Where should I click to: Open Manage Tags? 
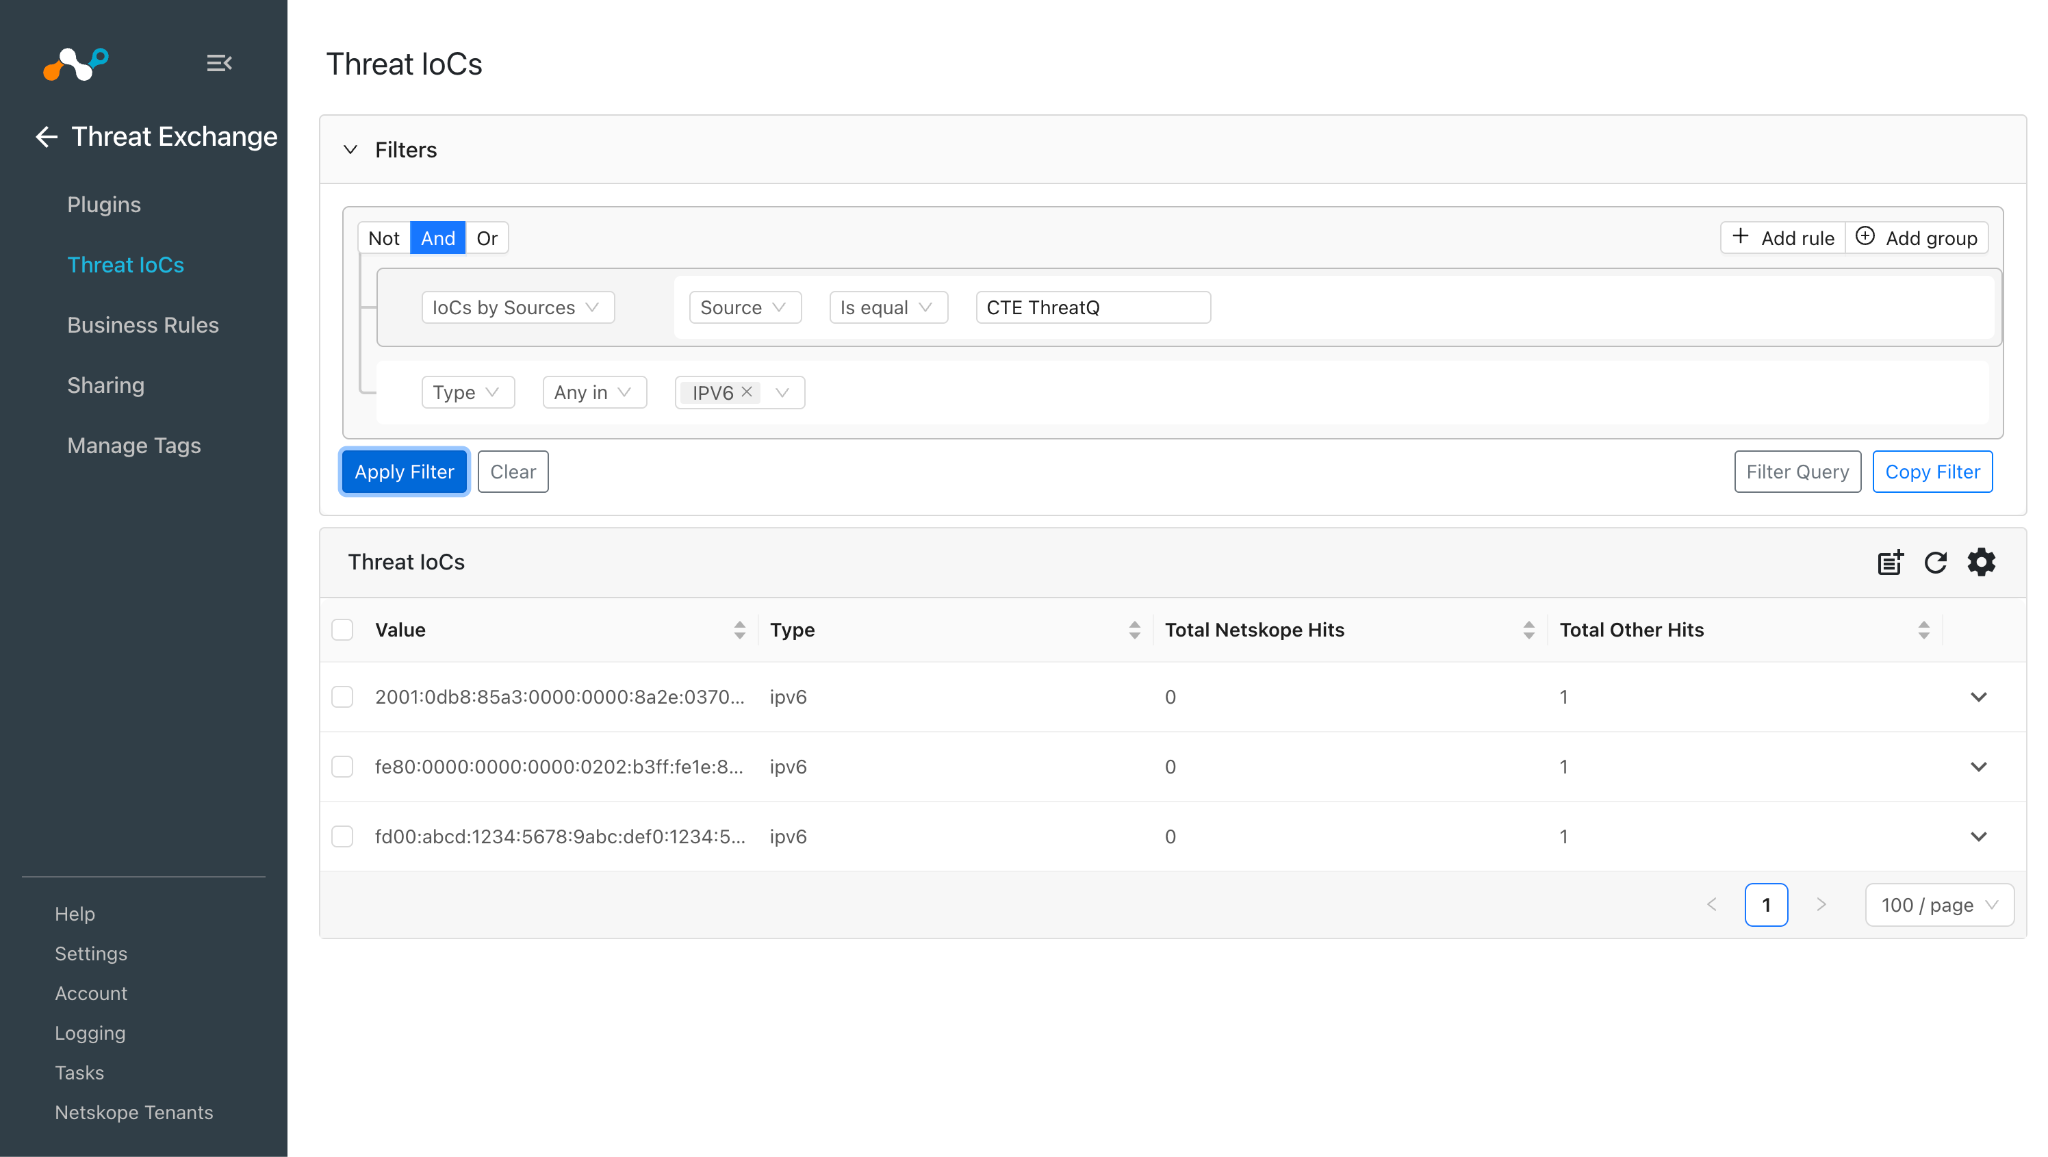point(134,446)
